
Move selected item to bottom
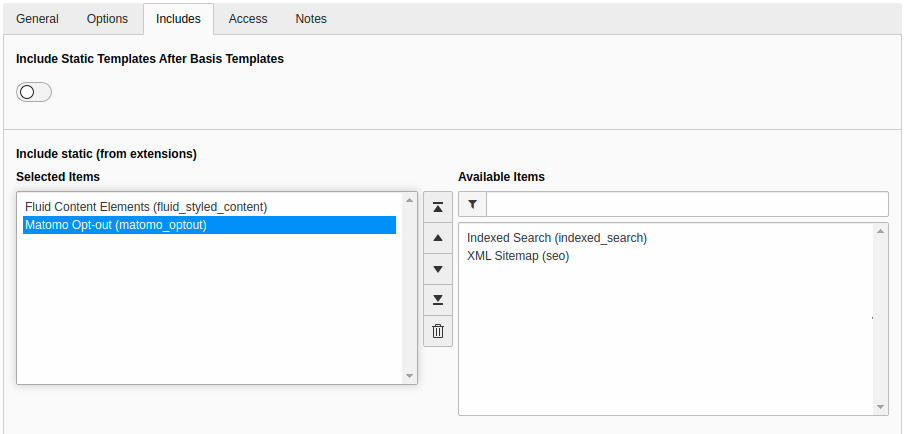pos(438,300)
